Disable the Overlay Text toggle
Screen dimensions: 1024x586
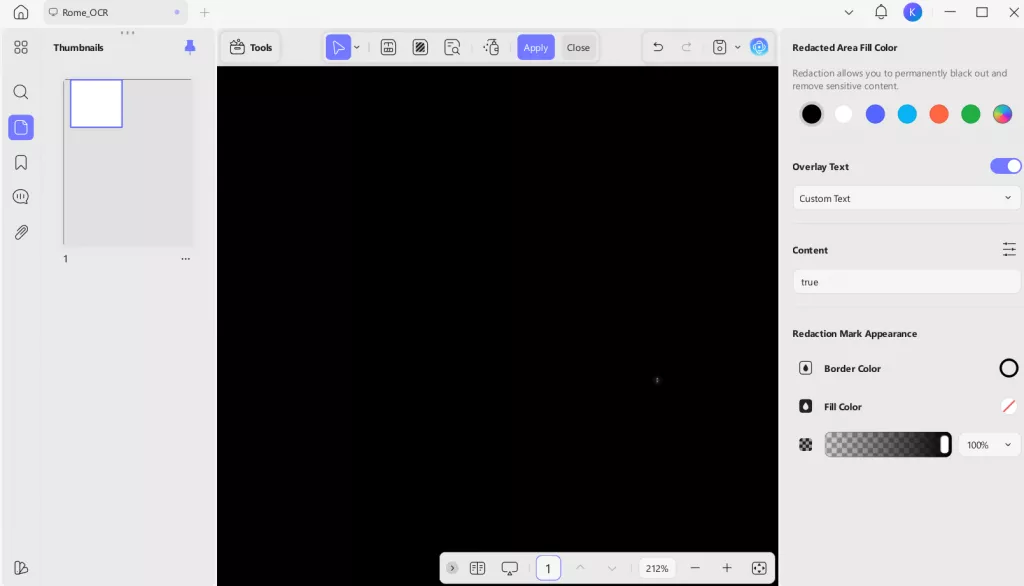[x=1004, y=166]
